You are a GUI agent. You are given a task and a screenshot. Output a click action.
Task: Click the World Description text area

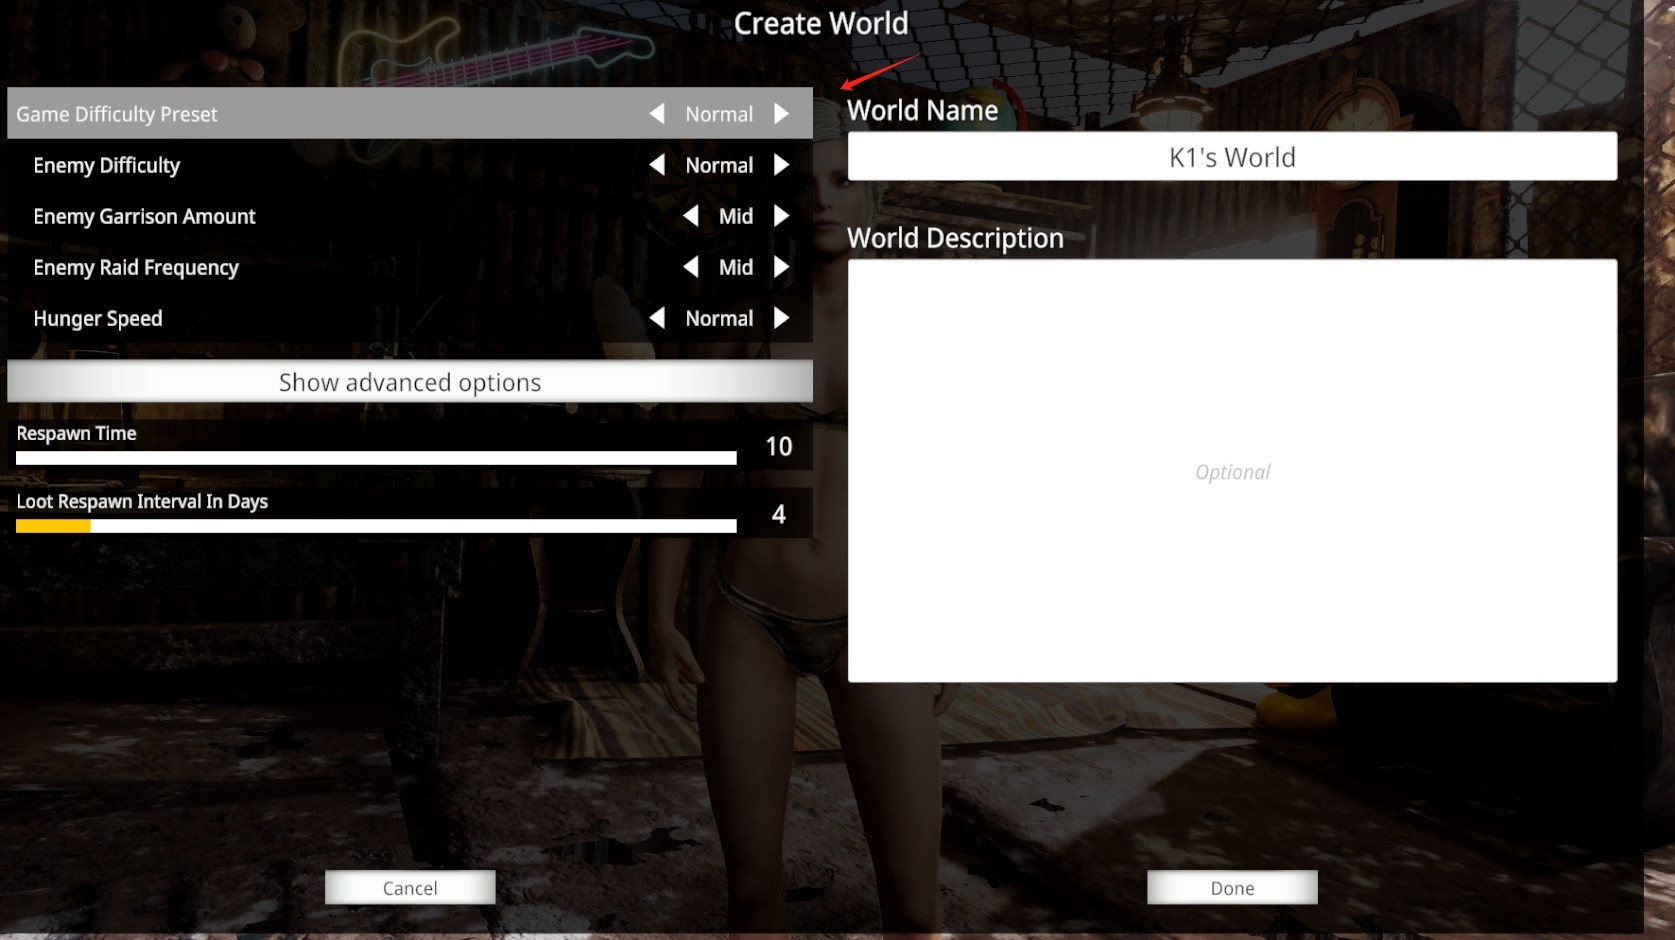pos(1232,471)
